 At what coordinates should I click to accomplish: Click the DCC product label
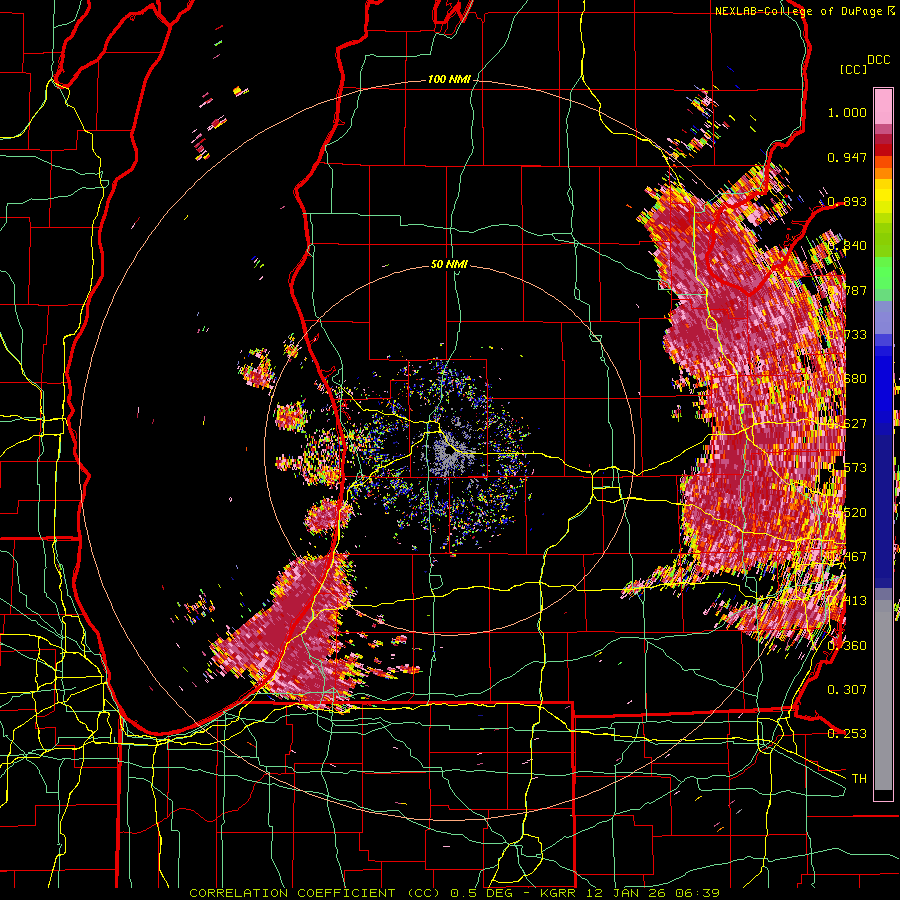[878, 60]
